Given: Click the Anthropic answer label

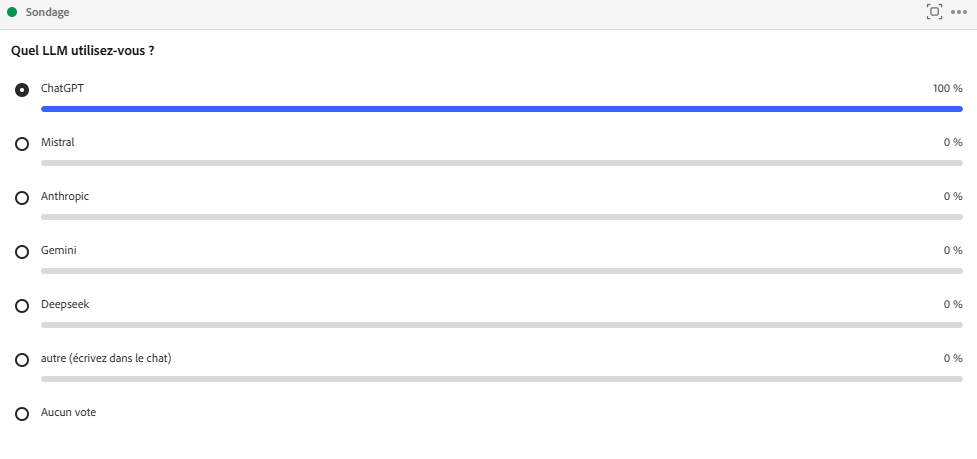Looking at the screenshot, I should coord(65,196).
